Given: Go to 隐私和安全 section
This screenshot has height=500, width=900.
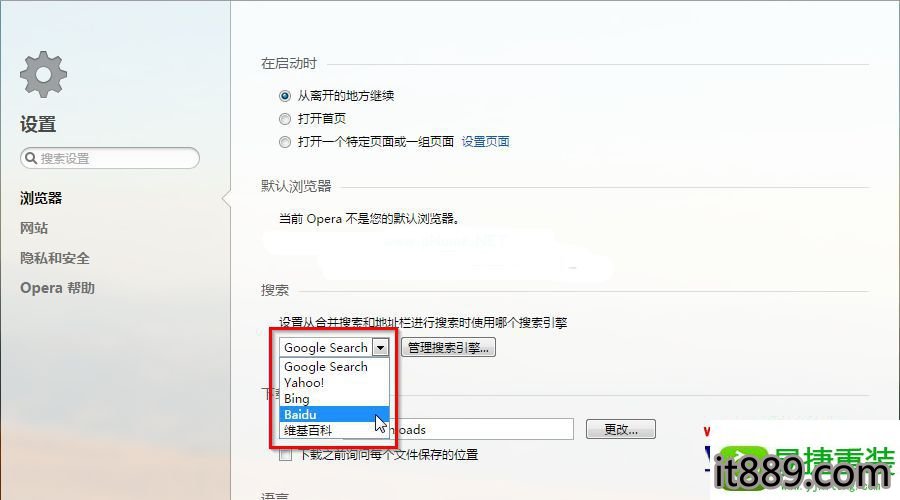Looking at the screenshot, I should 55,258.
